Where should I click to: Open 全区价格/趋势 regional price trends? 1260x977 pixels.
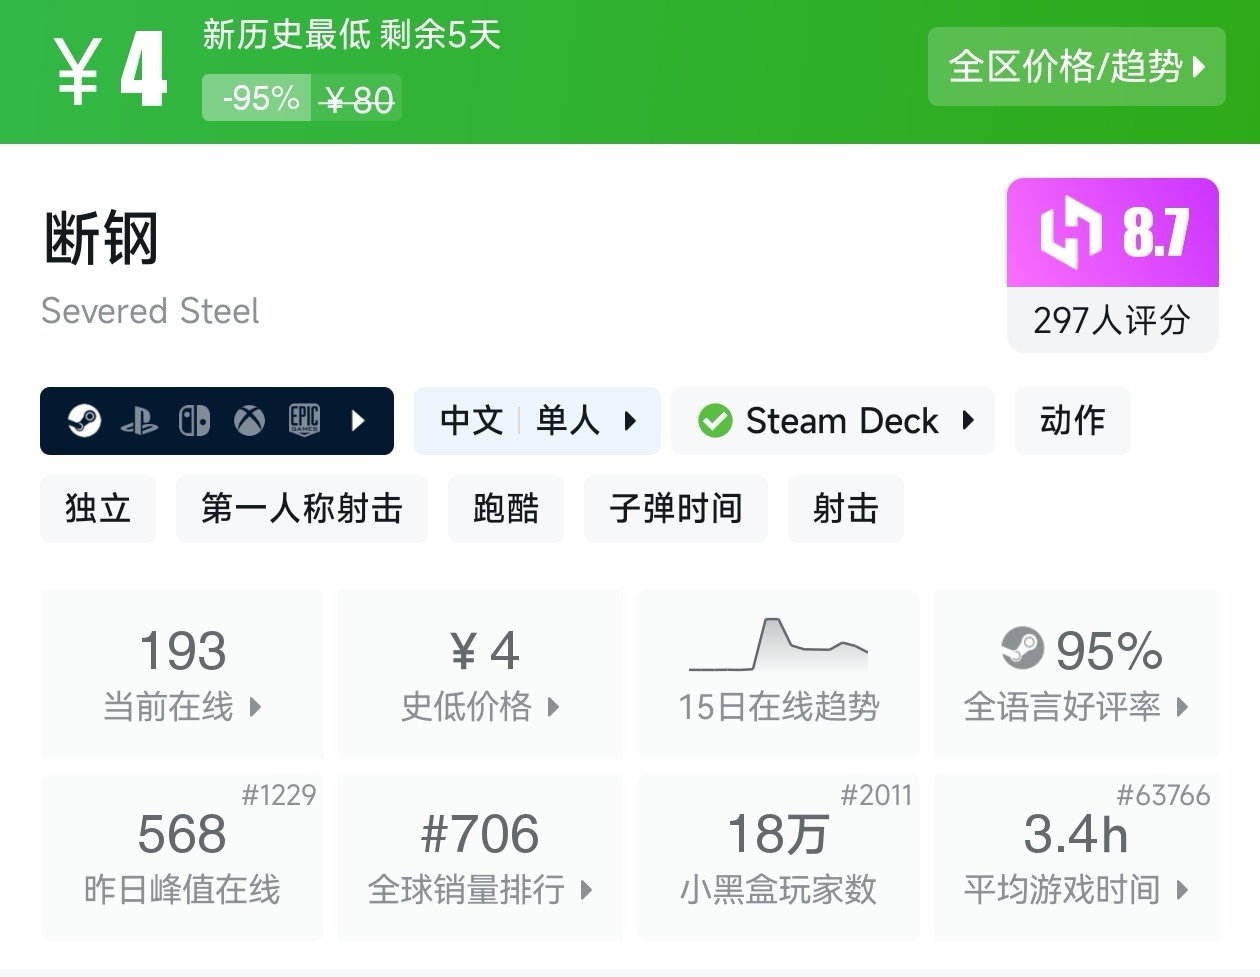tap(1077, 67)
